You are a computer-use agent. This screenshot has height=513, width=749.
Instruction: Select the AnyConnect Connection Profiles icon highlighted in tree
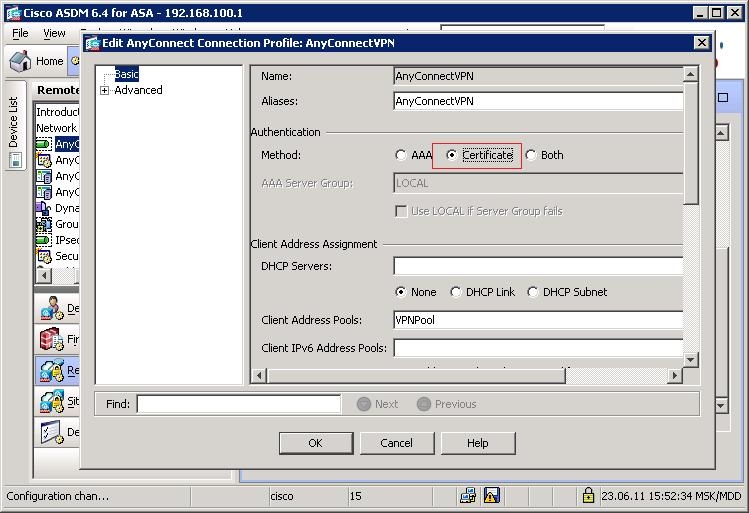tap(43, 144)
